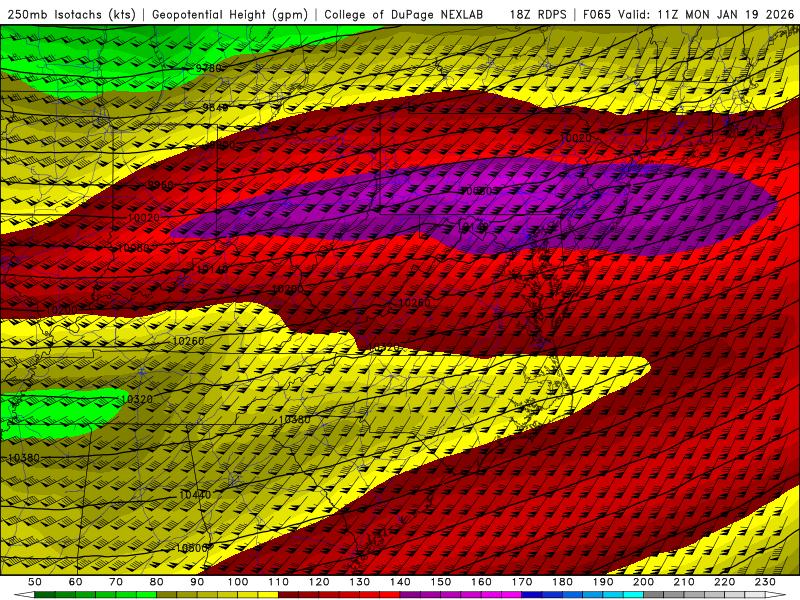800x600 pixels.
Task: Click the 9780 height contour label
Action: pos(209,68)
